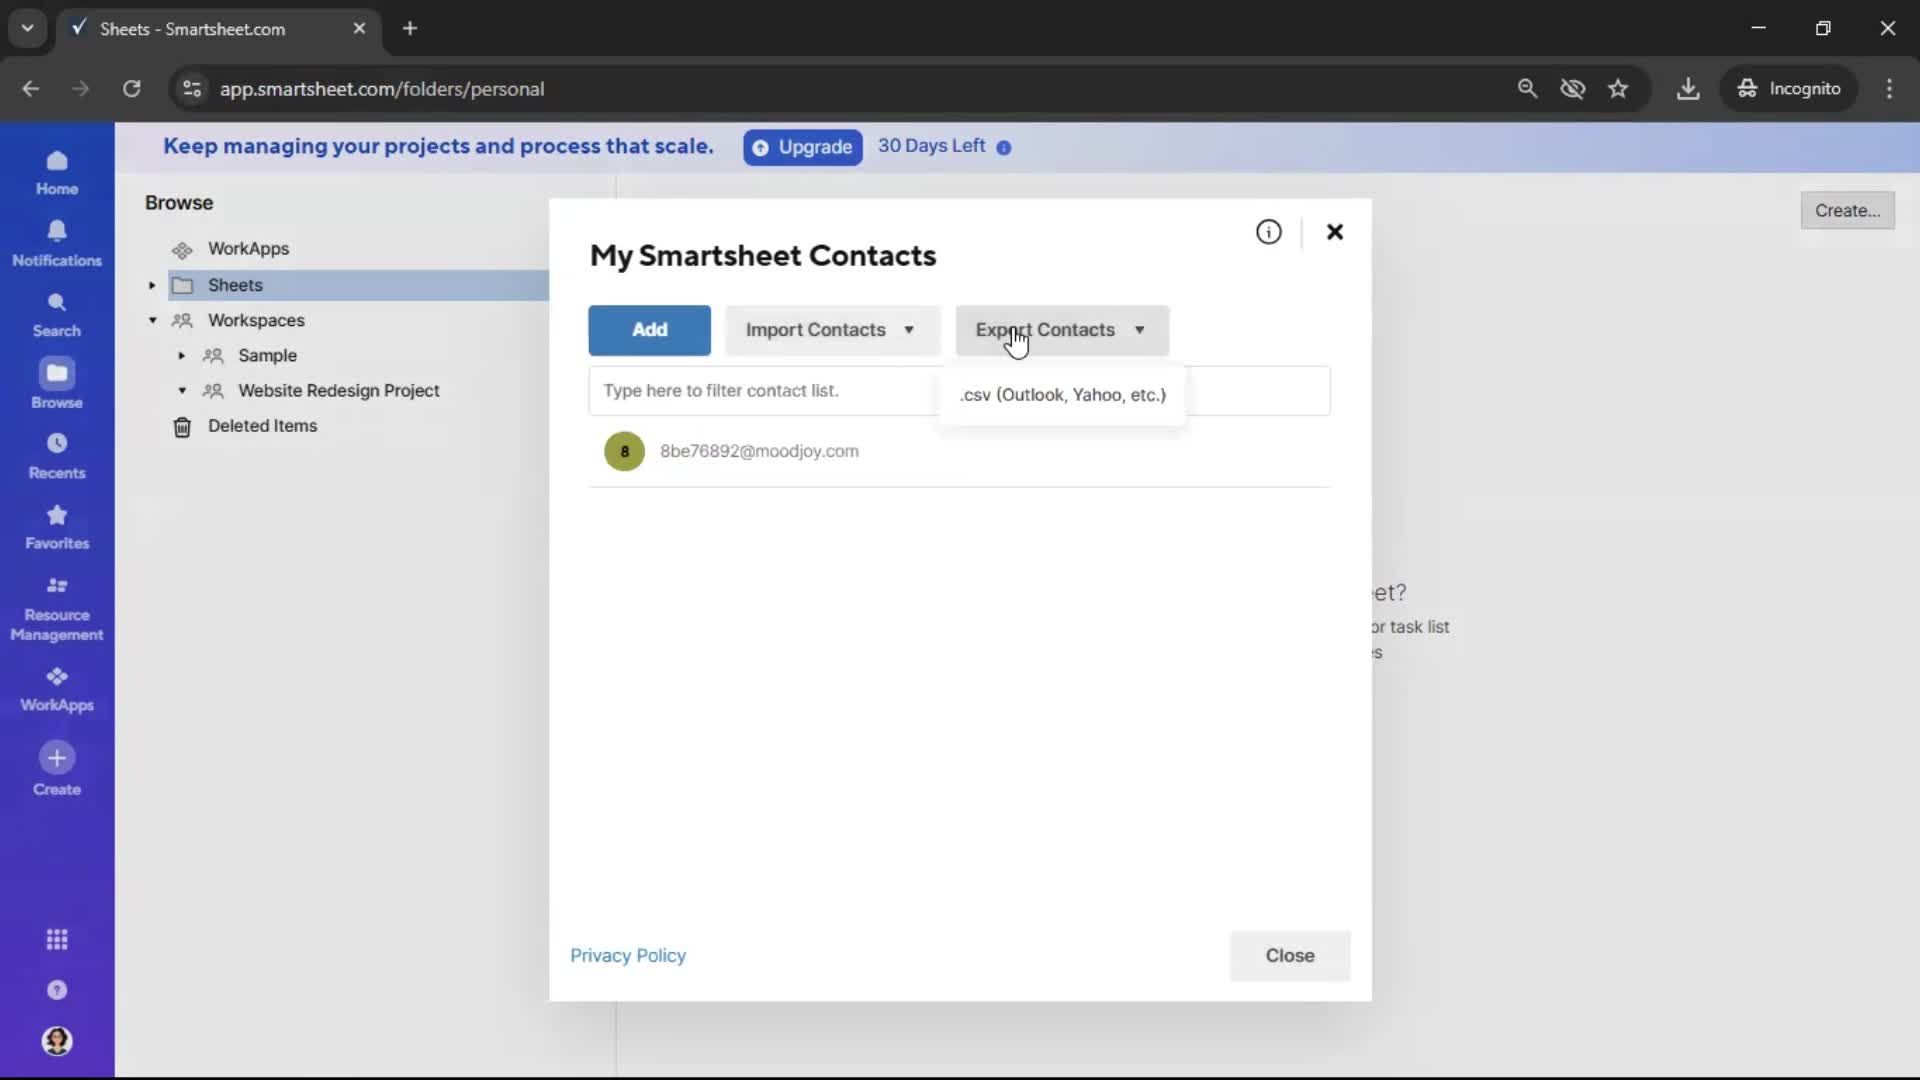Image resolution: width=1920 pixels, height=1080 pixels.
Task: Select Deleted Items in the Browse panel
Action: coord(263,425)
